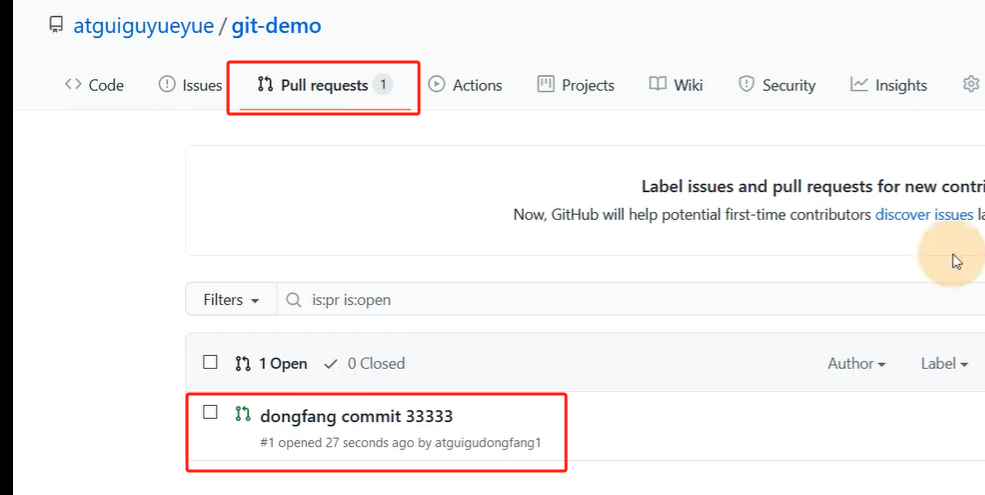This screenshot has width=985, height=495.
Task: Switch to the Code tab
Action: tap(94, 85)
